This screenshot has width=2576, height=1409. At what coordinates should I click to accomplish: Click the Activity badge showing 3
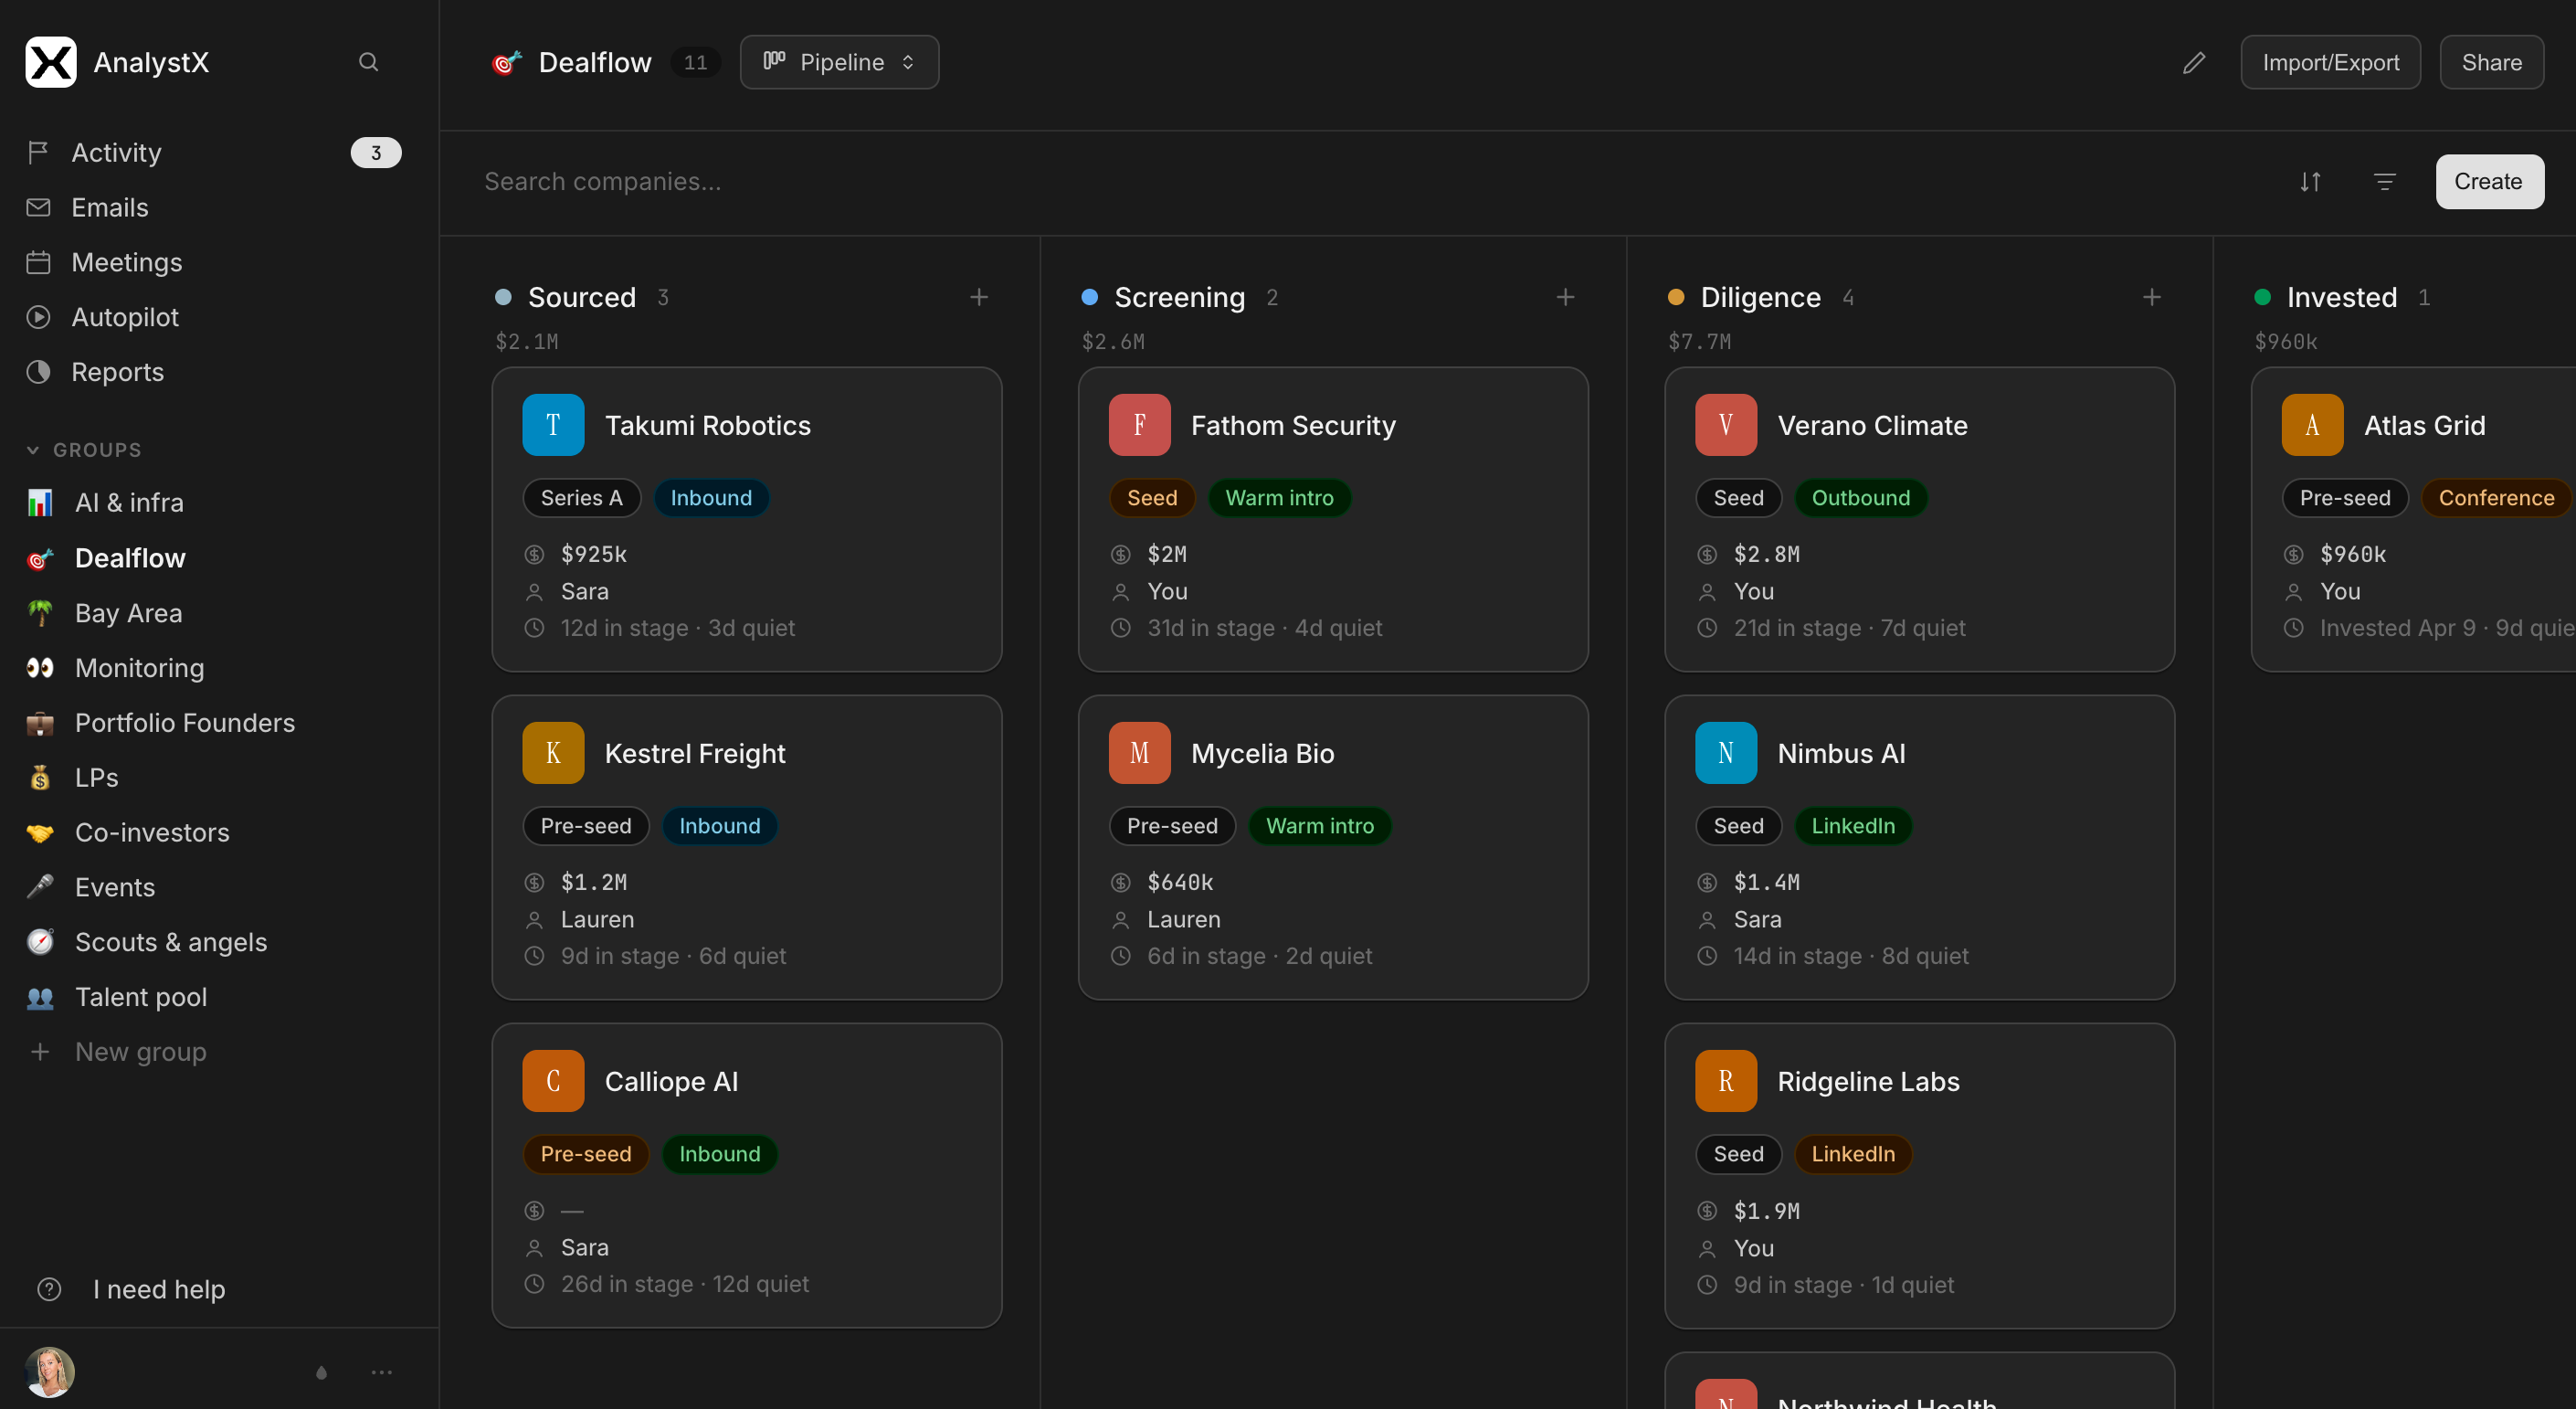point(376,152)
